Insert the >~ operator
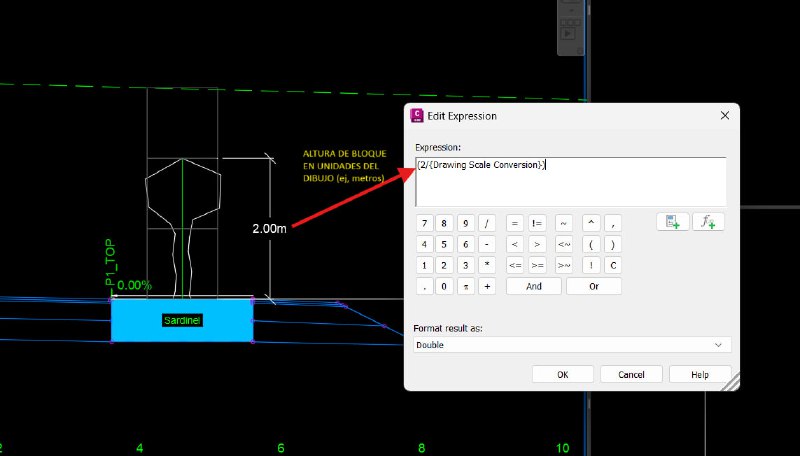This screenshot has height=456, width=800. 564,265
